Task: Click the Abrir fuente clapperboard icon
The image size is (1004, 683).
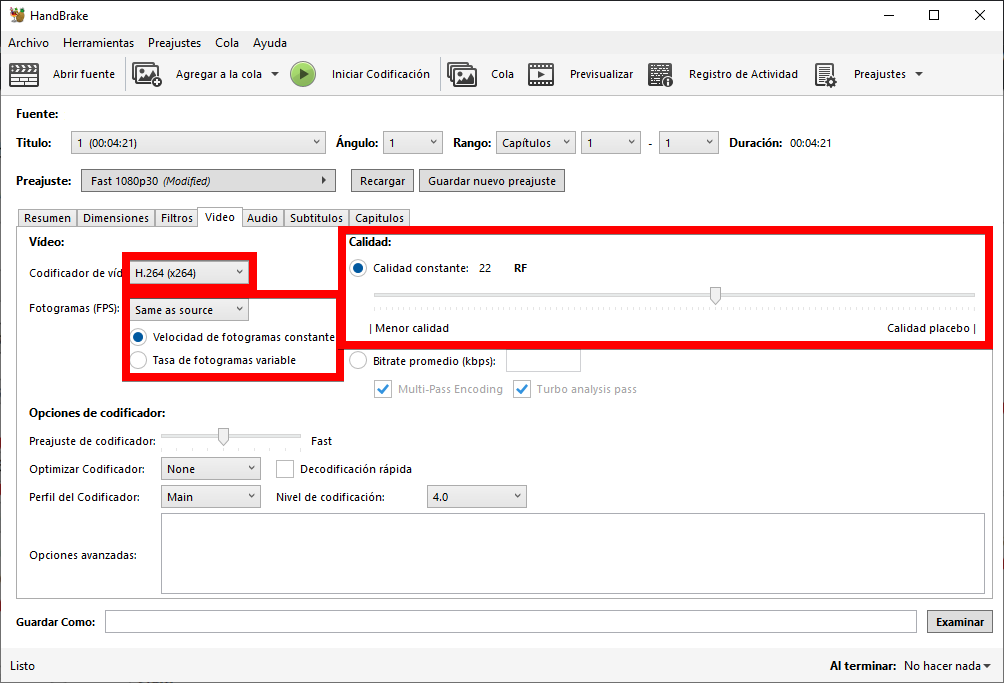Action: (24, 74)
